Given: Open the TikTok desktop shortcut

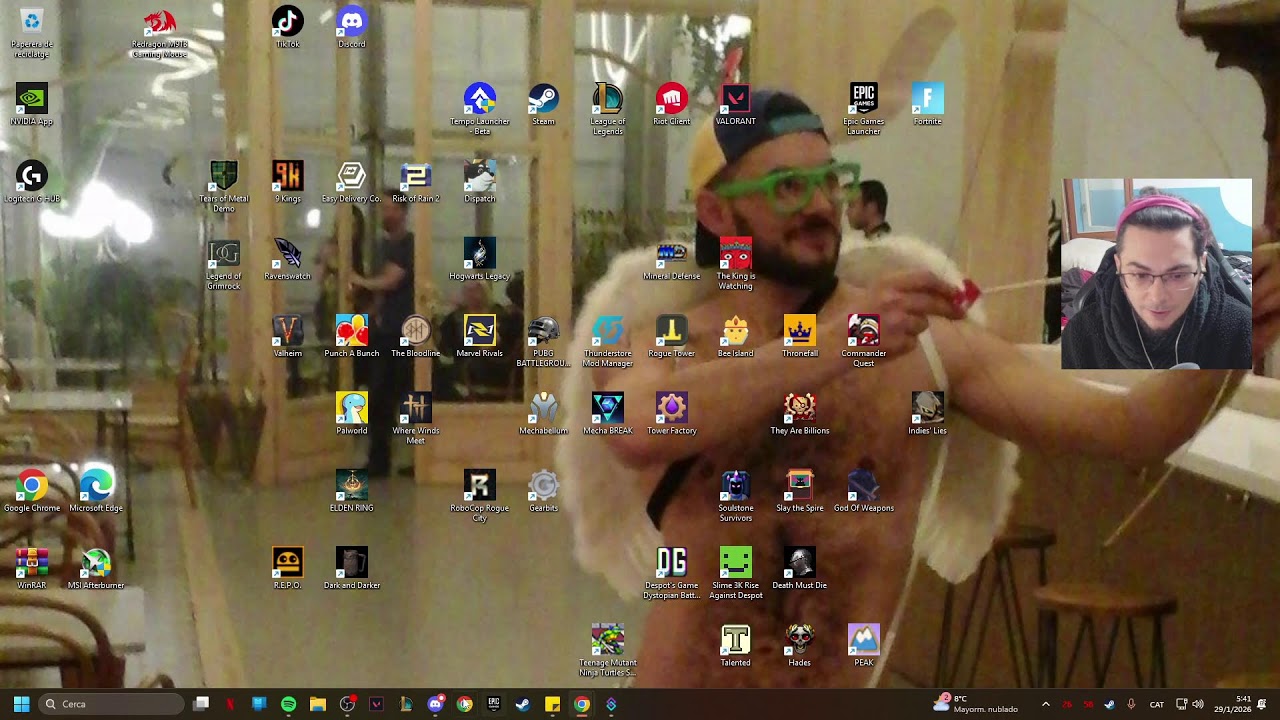Looking at the screenshot, I should pyautogui.click(x=288, y=28).
